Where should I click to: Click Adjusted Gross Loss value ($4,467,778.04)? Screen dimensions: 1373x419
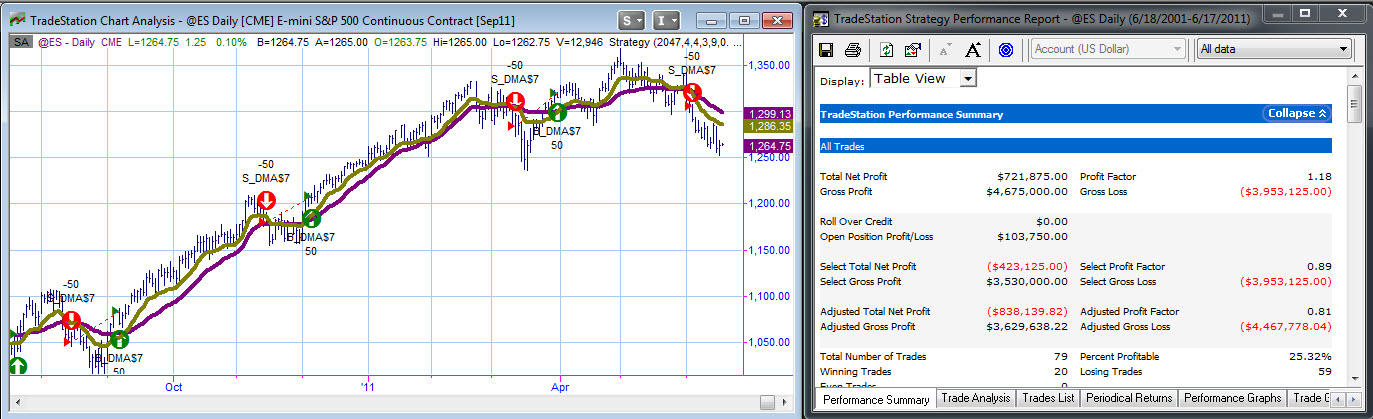tap(1285, 326)
